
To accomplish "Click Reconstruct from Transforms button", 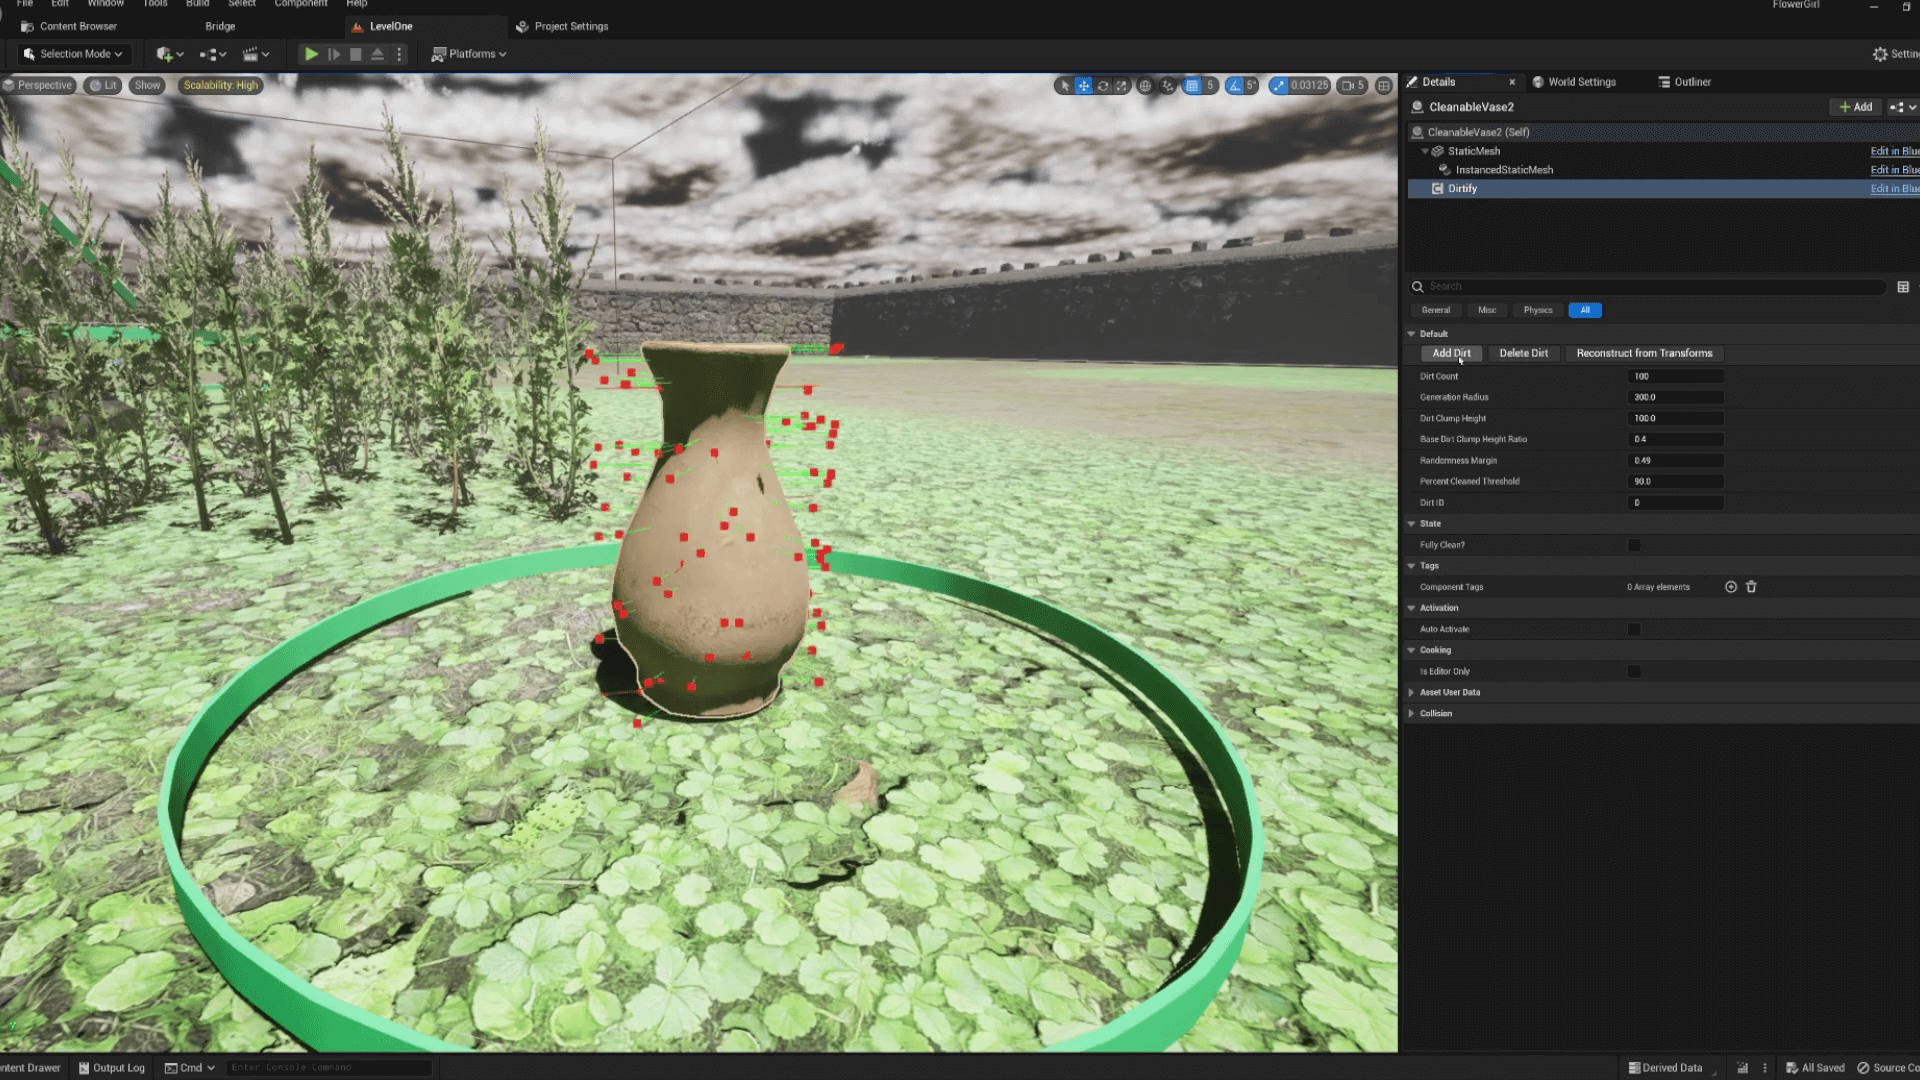I will [1644, 353].
